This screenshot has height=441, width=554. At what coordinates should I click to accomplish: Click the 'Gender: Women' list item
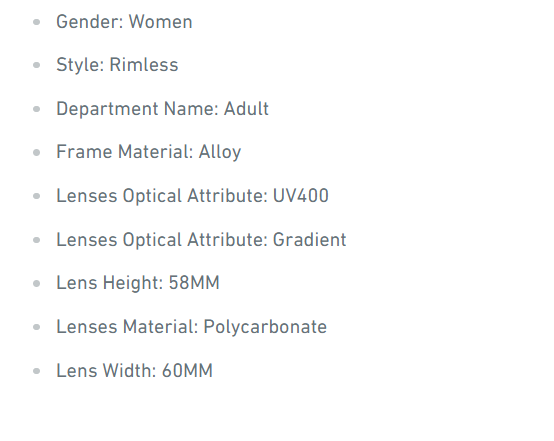[124, 22]
